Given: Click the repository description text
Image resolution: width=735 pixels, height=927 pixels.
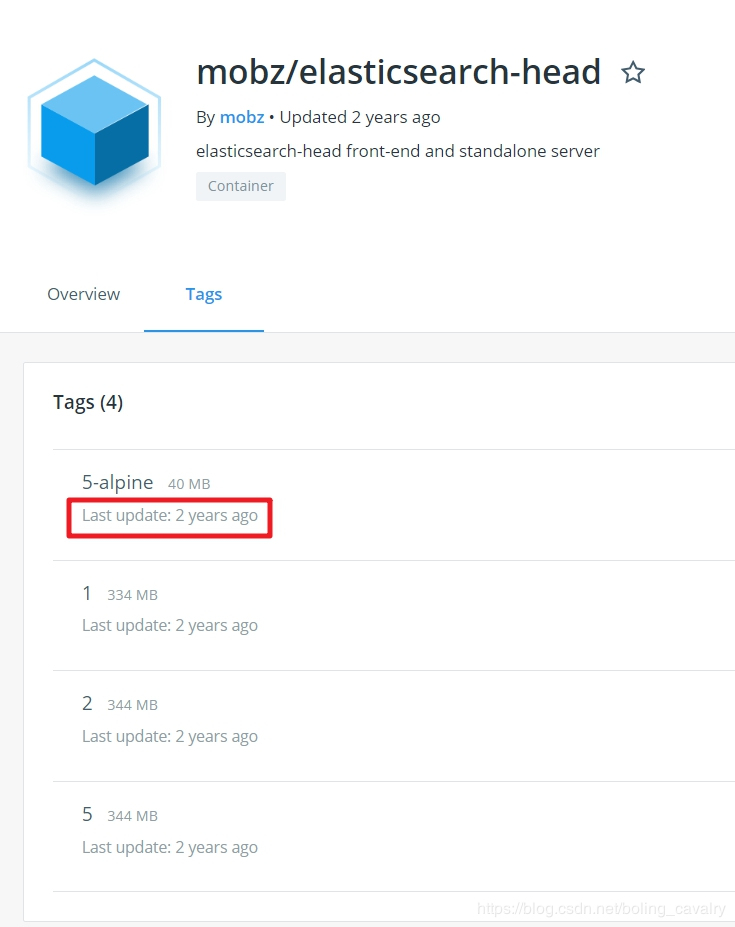Looking at the screenshot, I should (398, 151).
